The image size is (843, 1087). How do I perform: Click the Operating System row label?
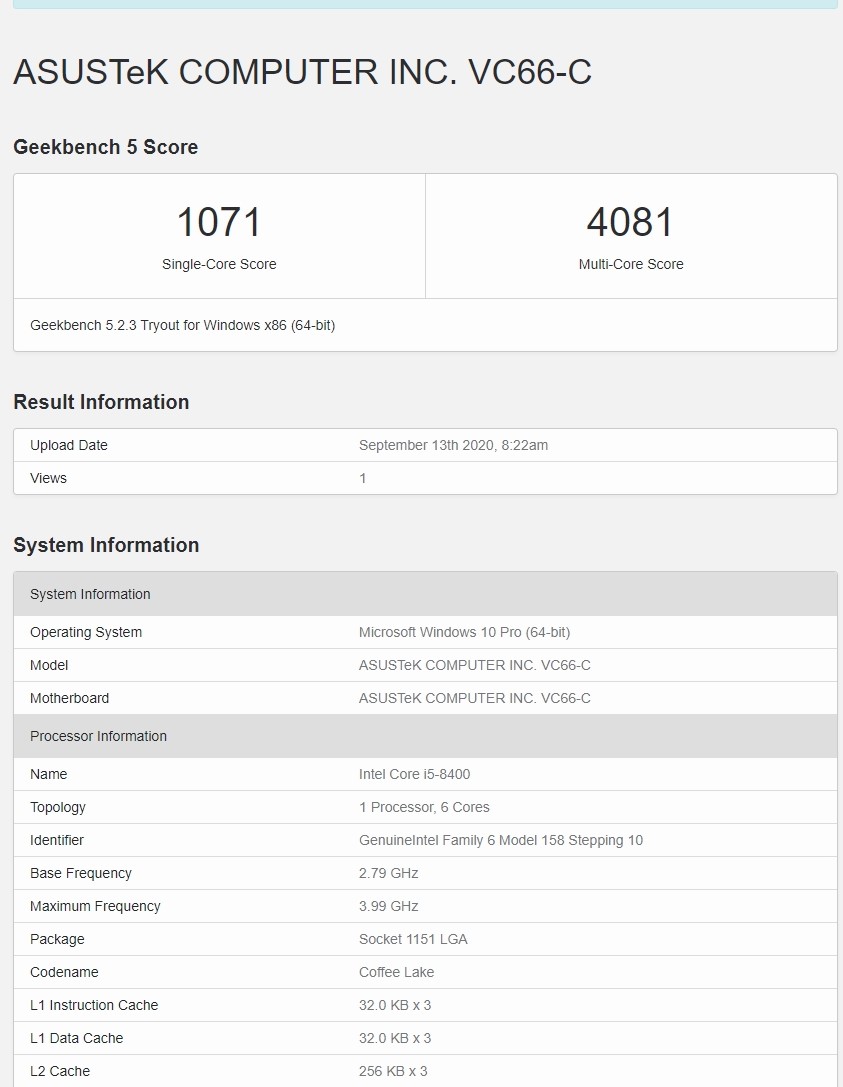86,632
